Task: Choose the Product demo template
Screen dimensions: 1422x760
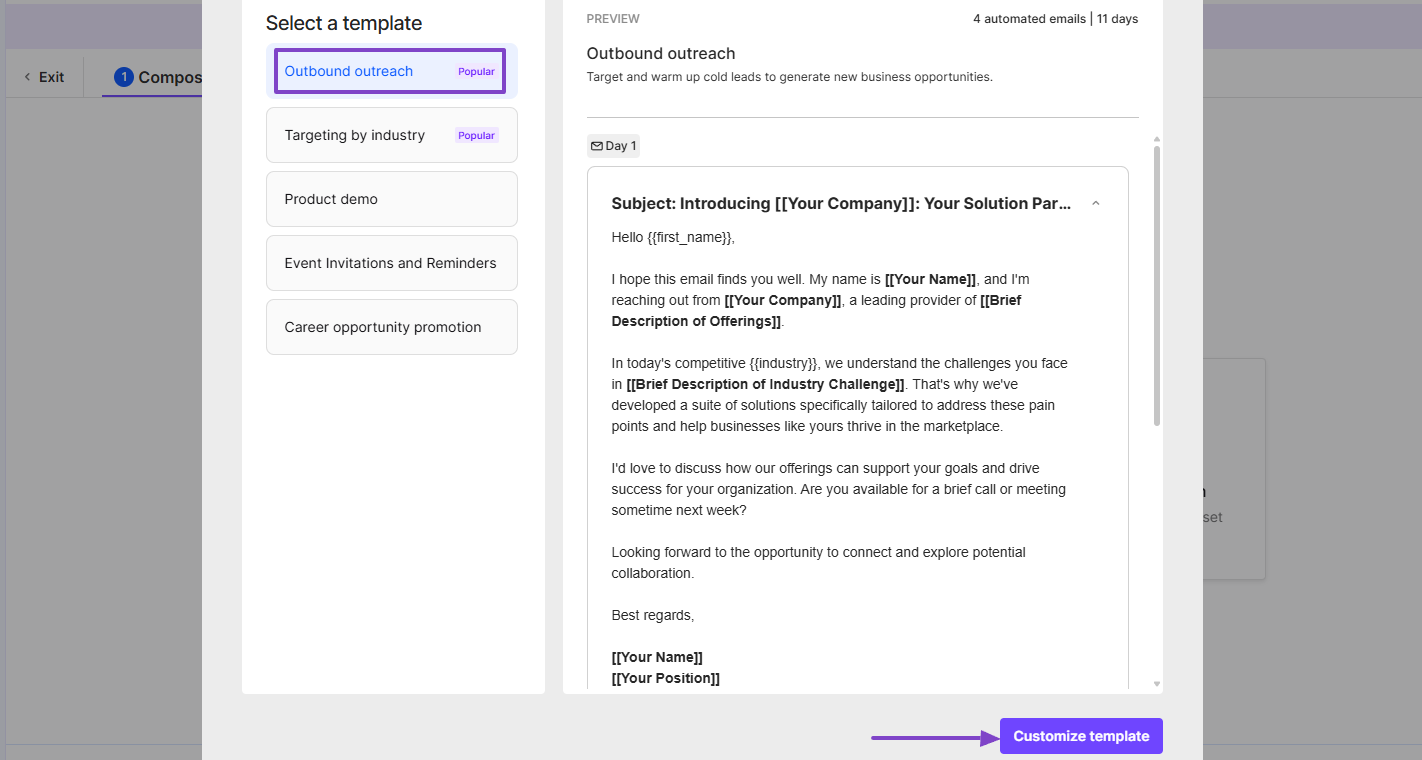Action: 391,199
